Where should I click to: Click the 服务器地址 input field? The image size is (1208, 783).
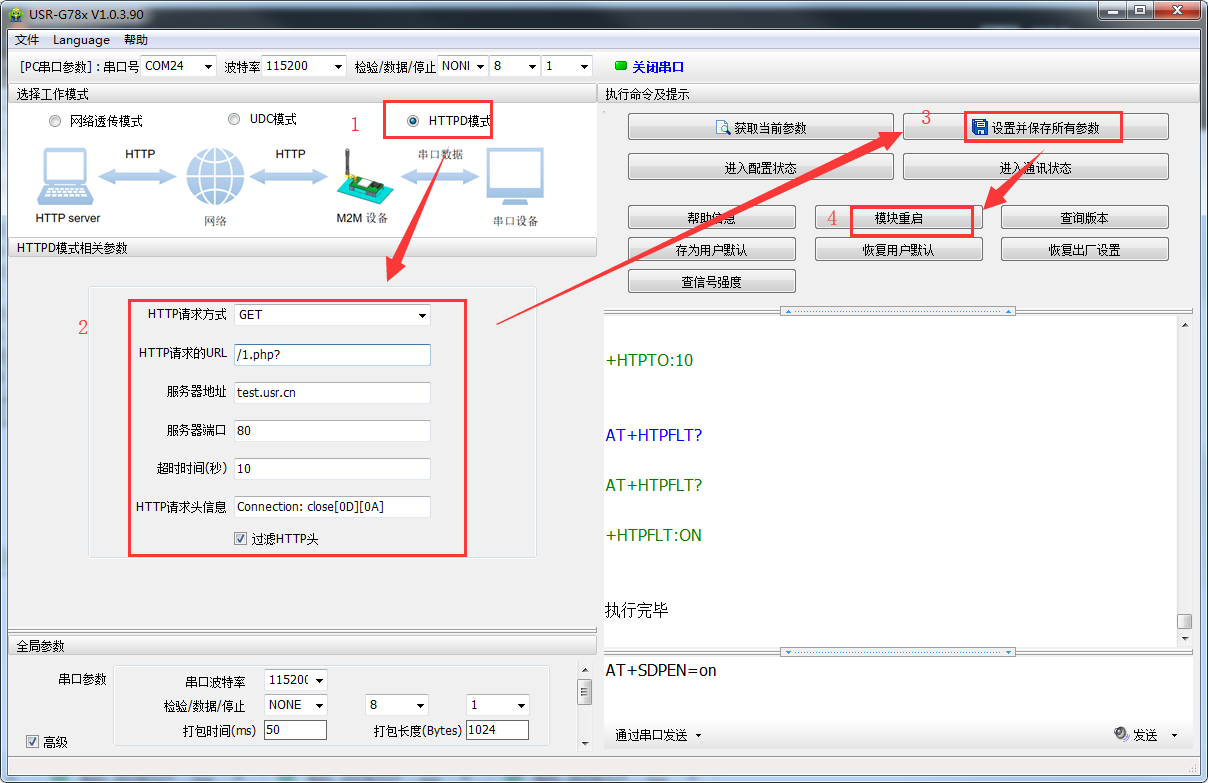pos(332,393)
